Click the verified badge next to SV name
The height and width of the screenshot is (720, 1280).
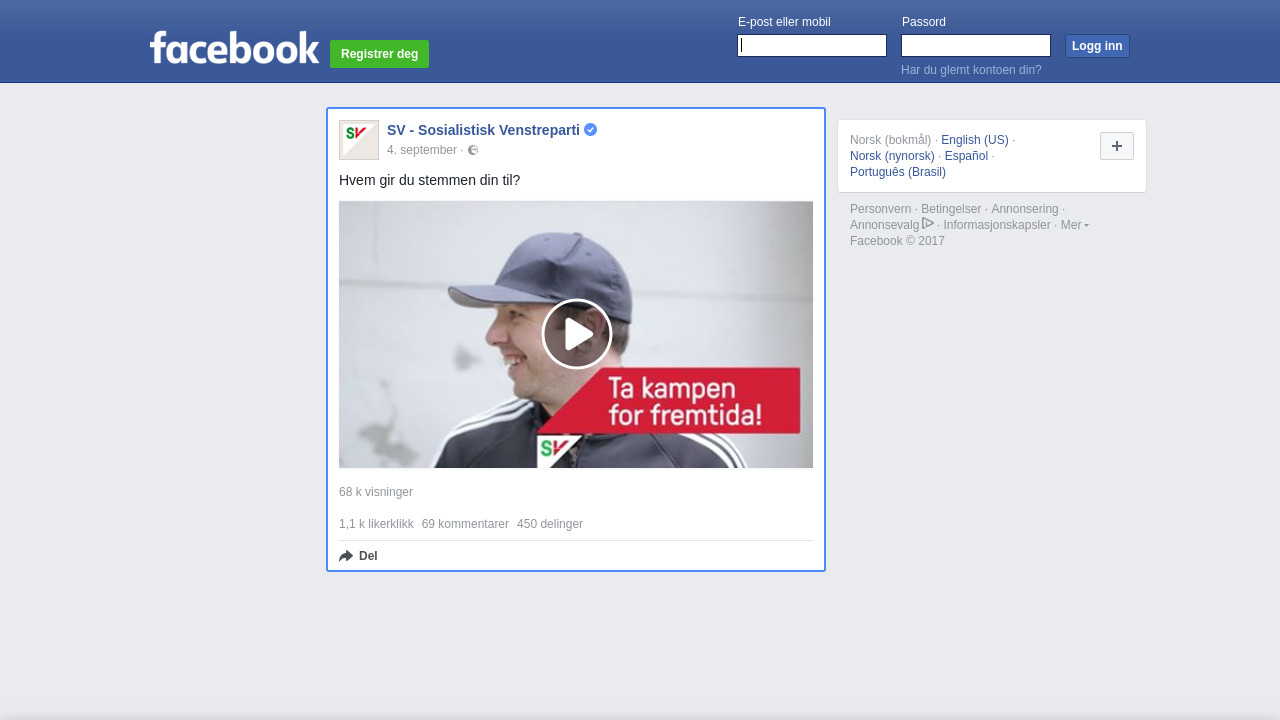click(x=590, y=130)
